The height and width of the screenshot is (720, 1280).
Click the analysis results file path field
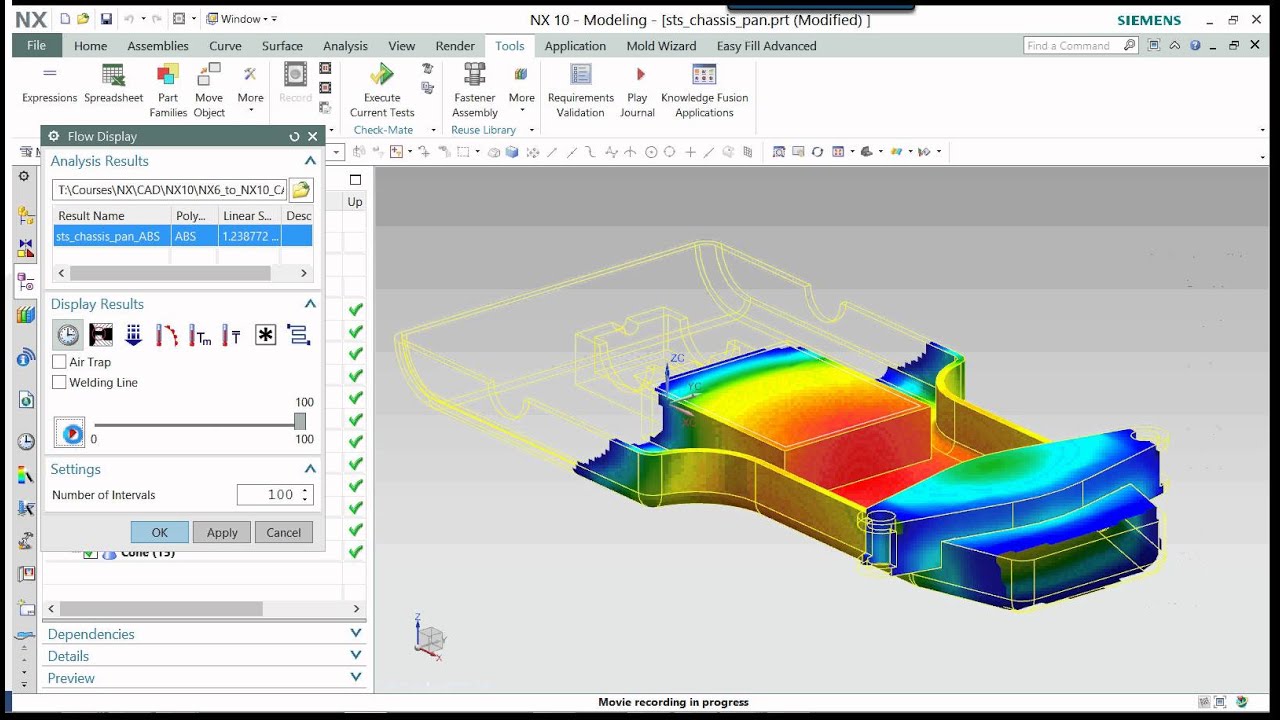pos(169,189)
